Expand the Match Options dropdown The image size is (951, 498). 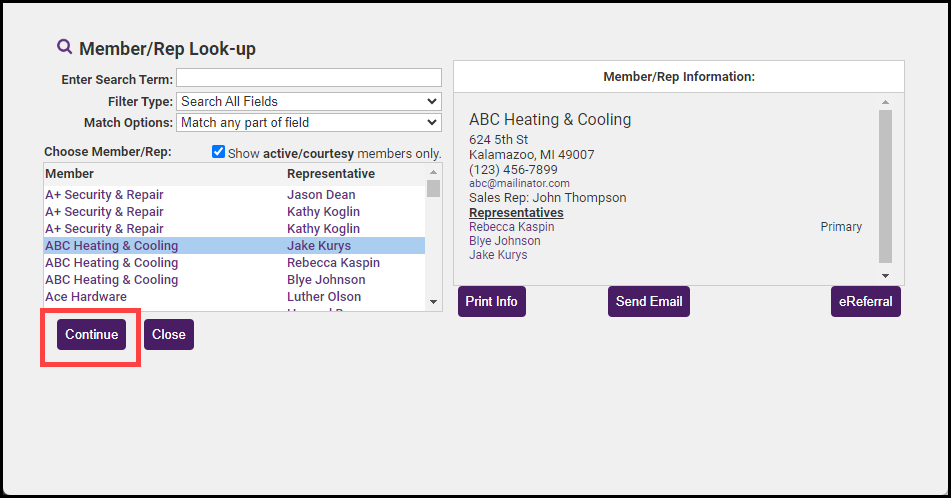pos(308,122)
